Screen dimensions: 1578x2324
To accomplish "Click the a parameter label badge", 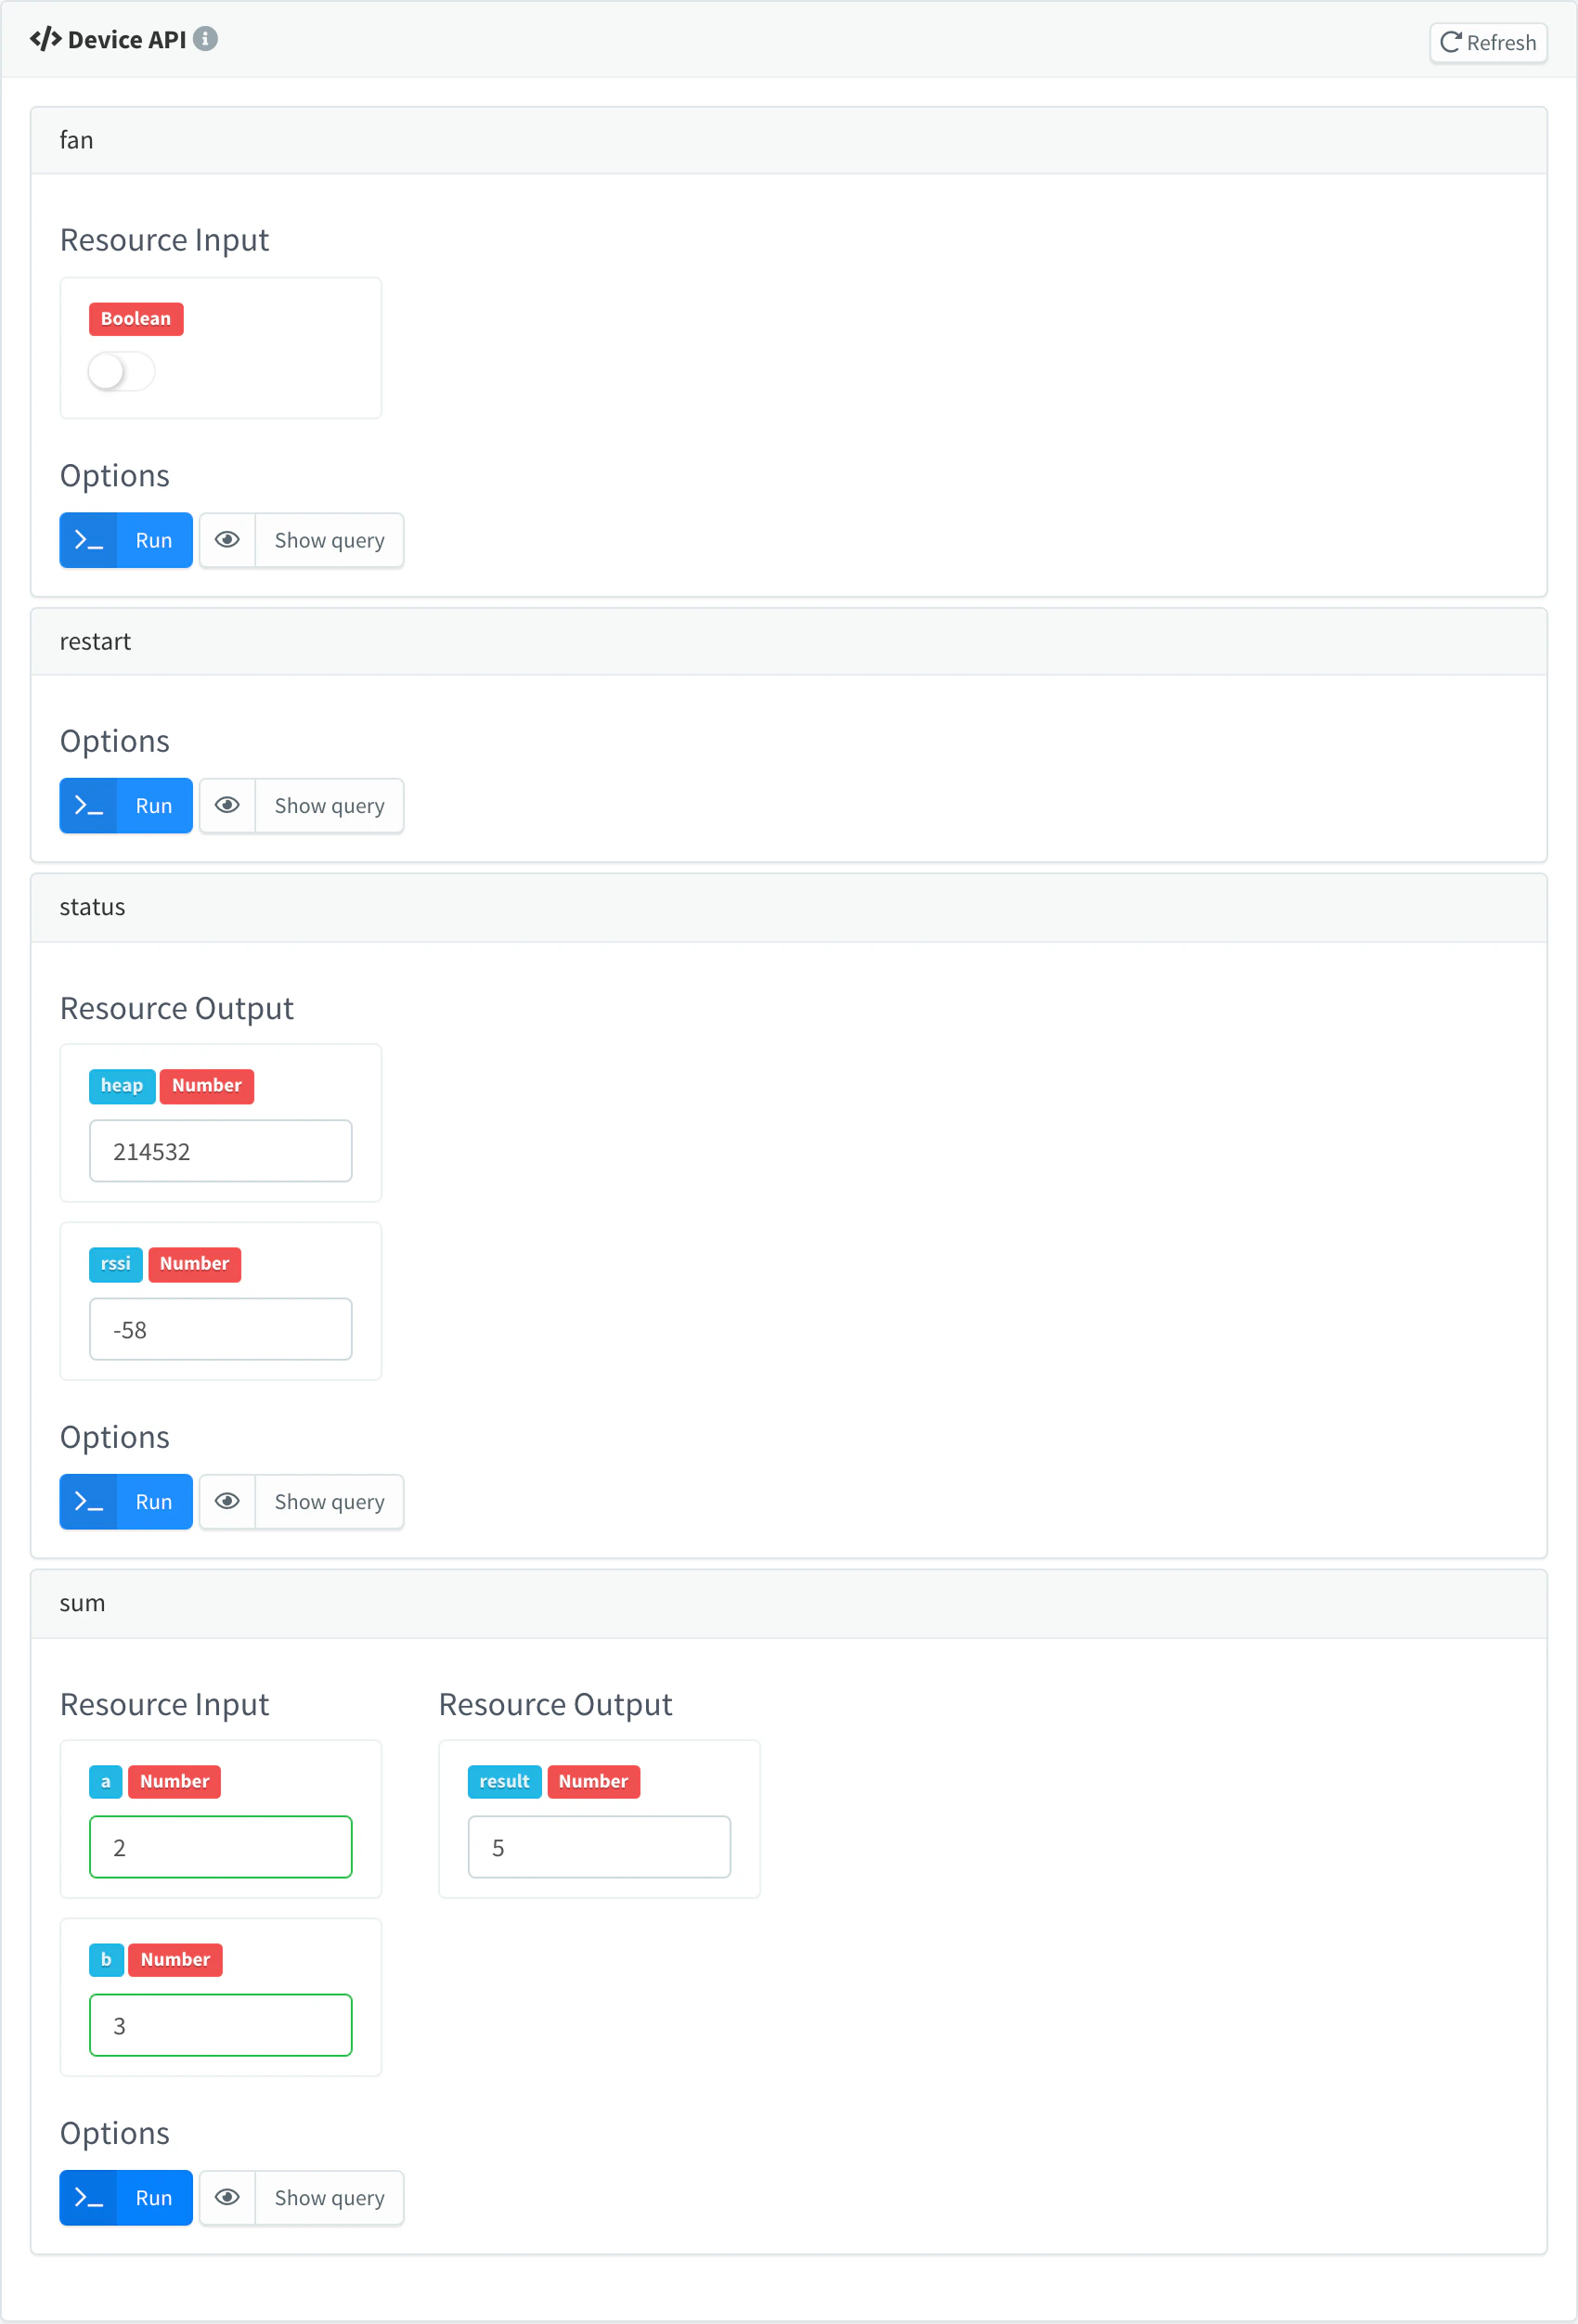I will click(x=106, y=1782).
